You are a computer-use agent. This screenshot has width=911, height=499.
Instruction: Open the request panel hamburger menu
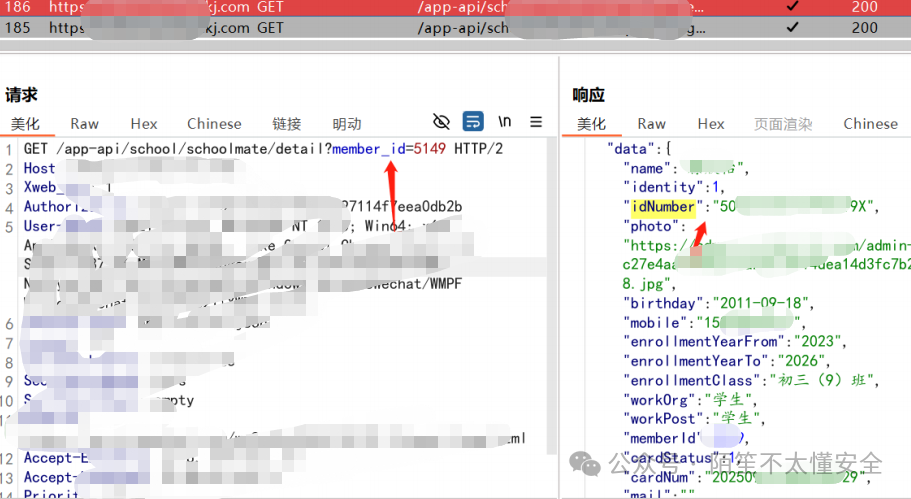tap(536, 121)
